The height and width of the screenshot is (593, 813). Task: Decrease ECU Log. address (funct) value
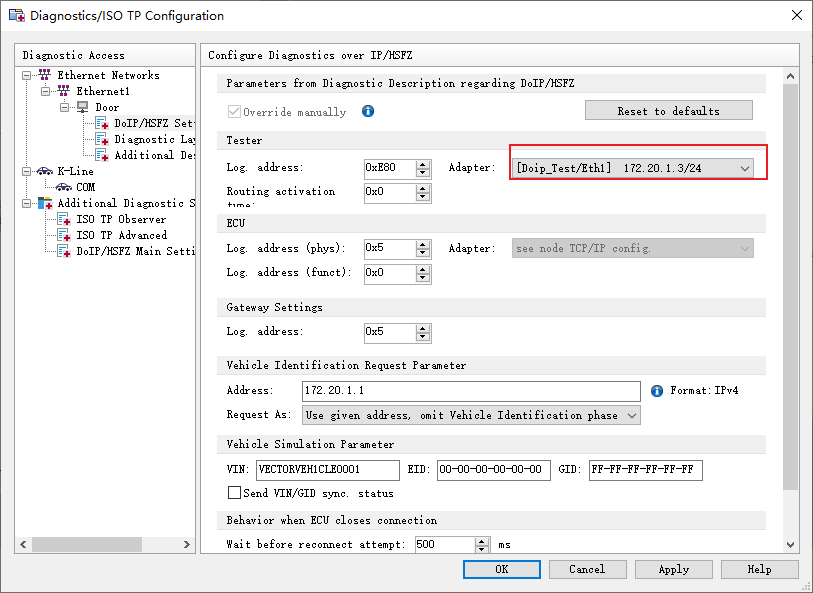coord(423,278)
